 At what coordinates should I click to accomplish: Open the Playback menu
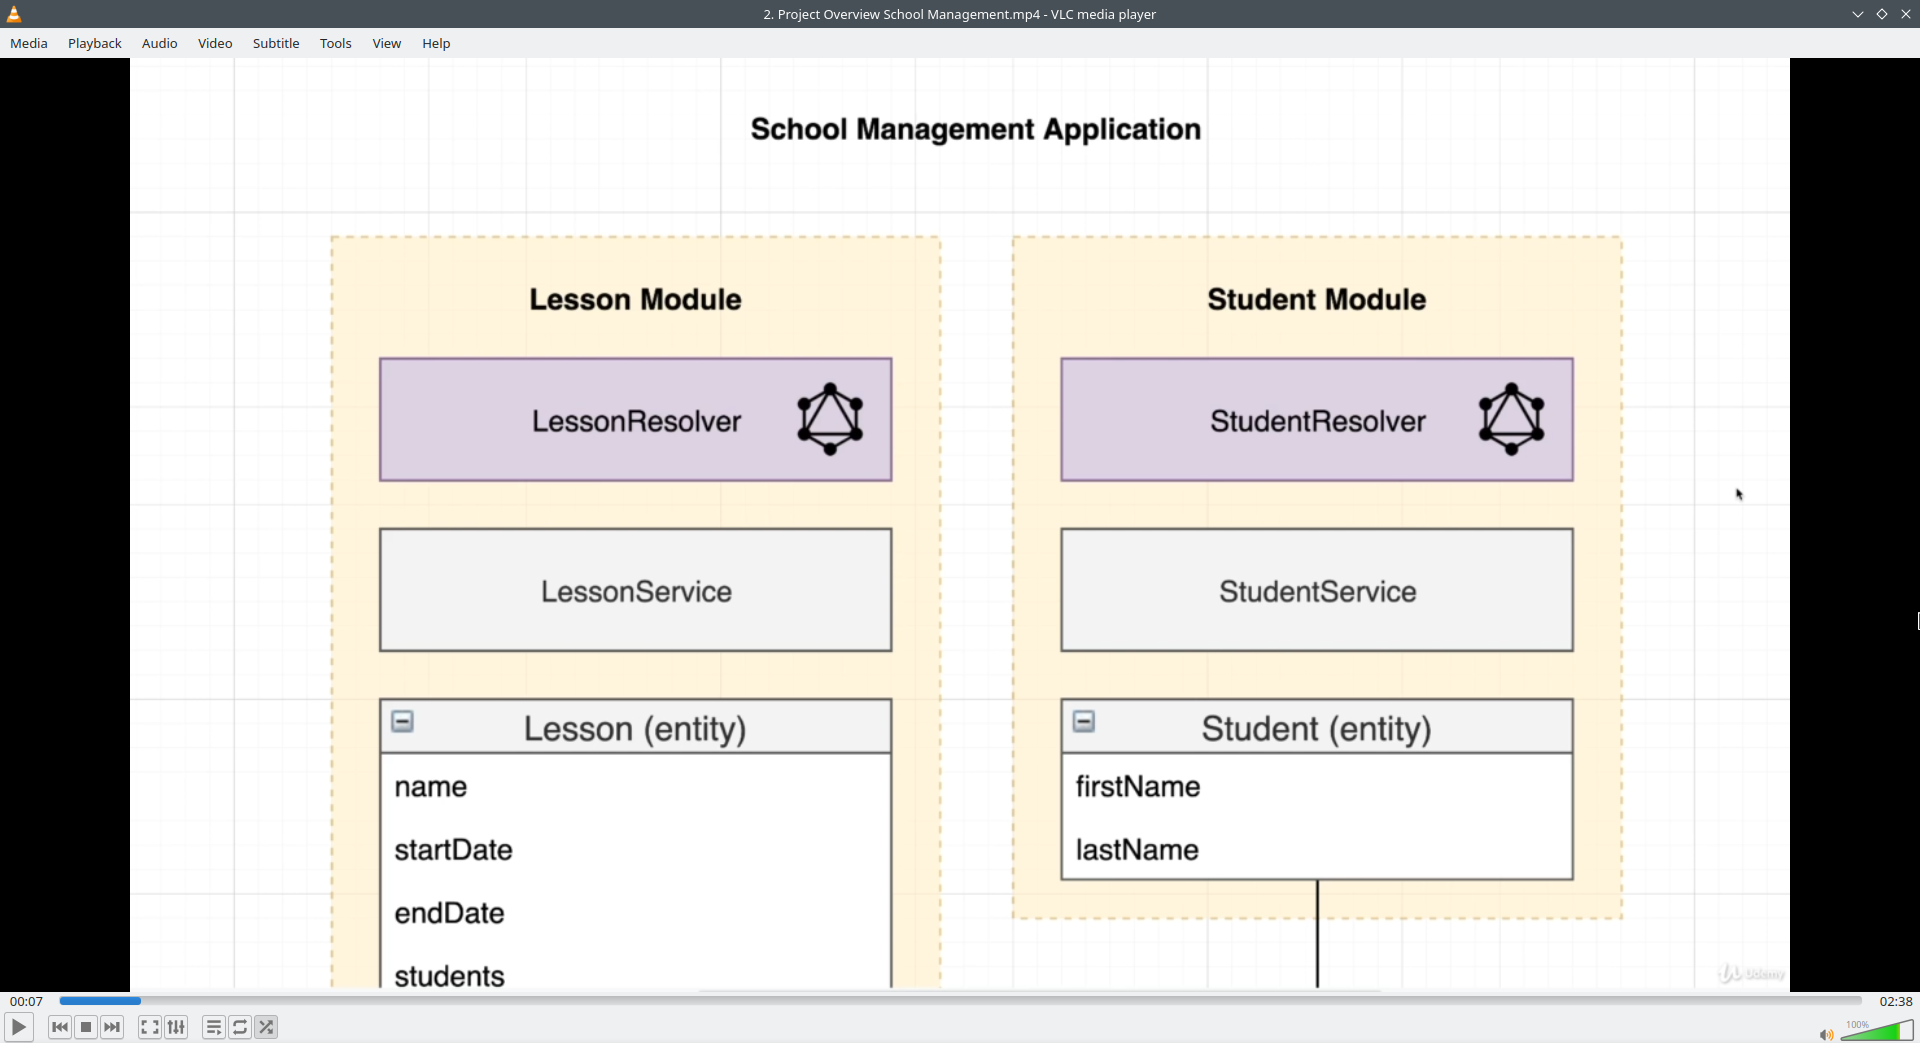95,43
